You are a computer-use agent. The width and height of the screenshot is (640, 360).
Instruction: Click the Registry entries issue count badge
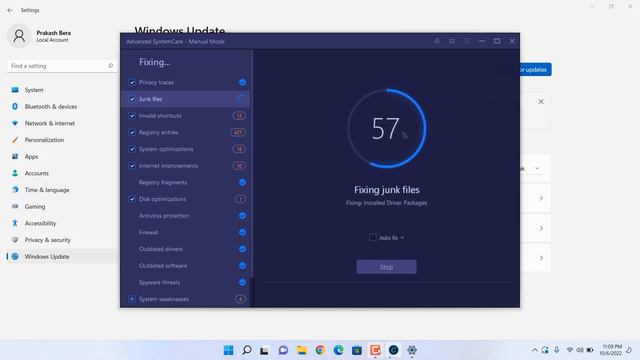point(238,133)
